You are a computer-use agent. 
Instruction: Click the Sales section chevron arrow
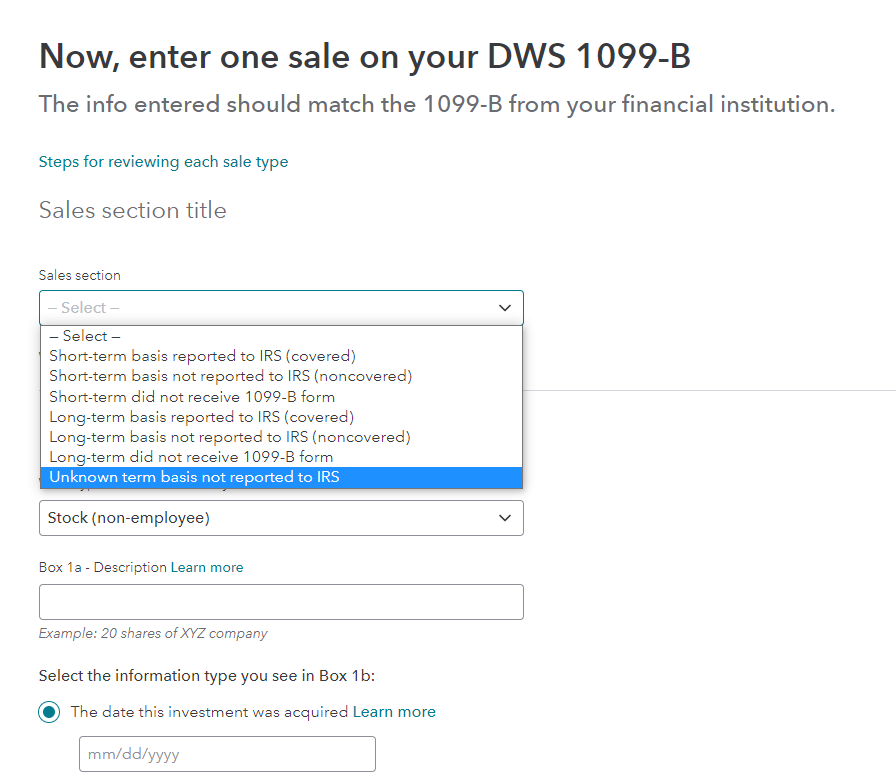505,308
